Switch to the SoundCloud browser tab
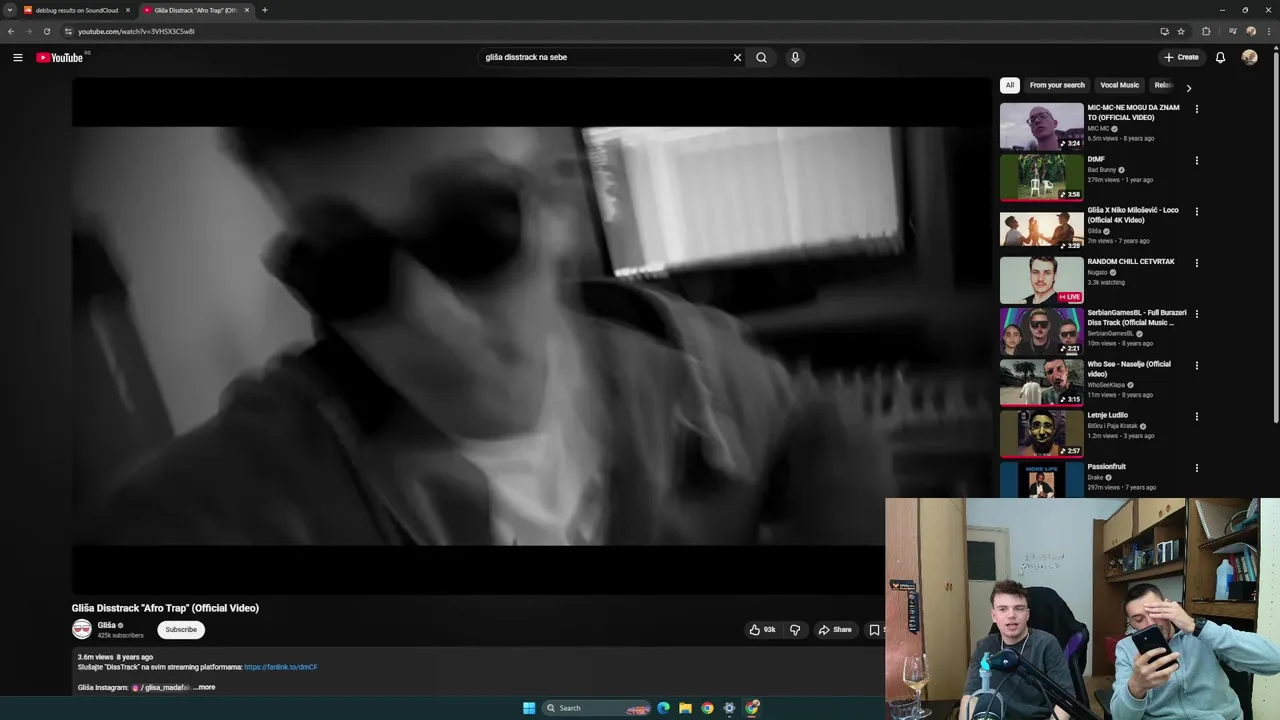 coord(77,10)
